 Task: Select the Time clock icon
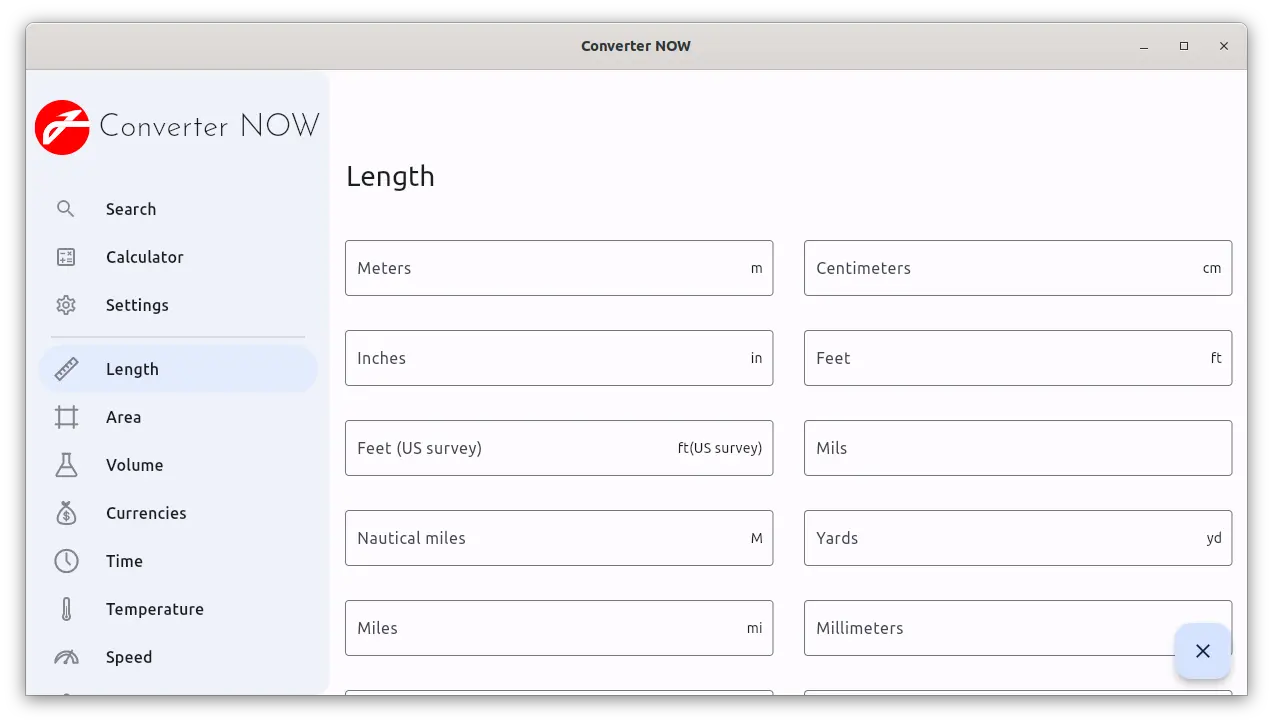pyautogui.click(x=66, y=561)
